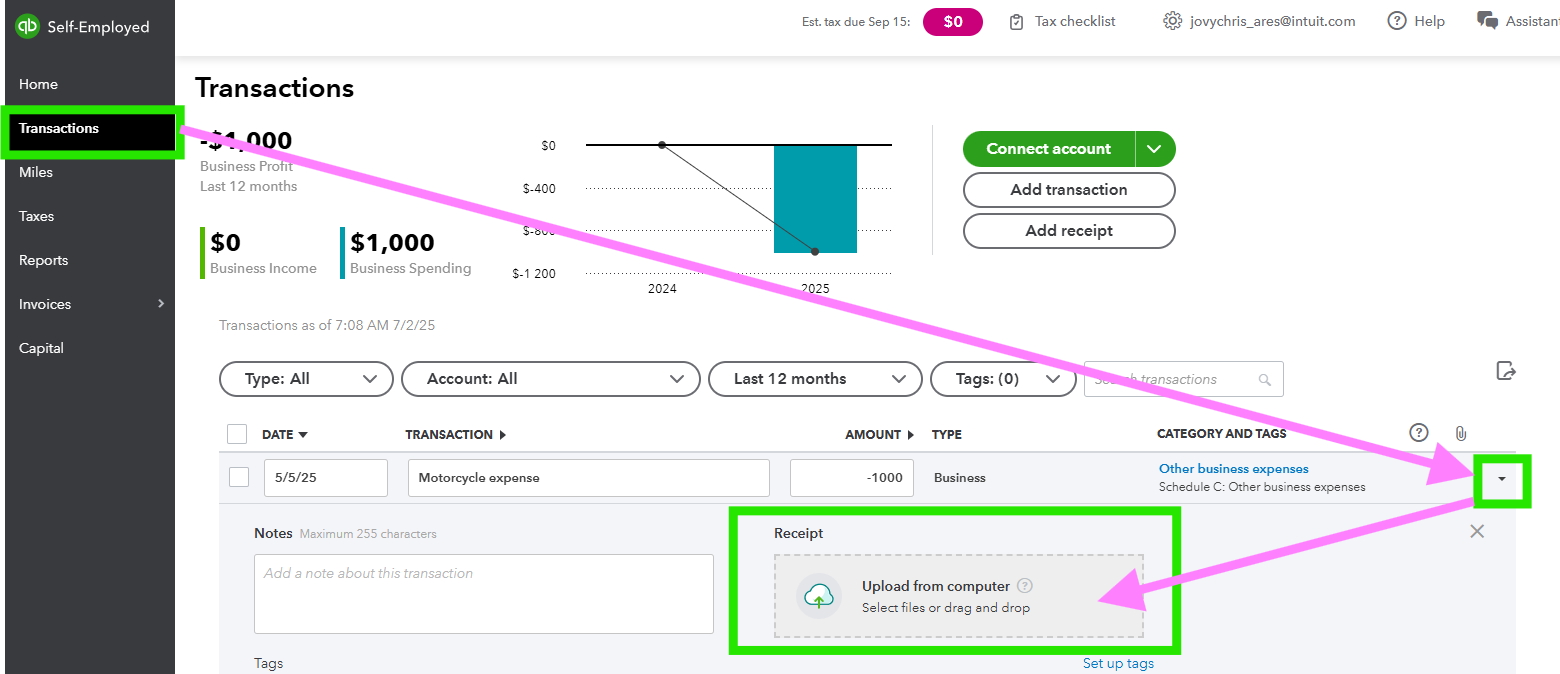Click the 2024 data point on chart

[x=662, y=145]
